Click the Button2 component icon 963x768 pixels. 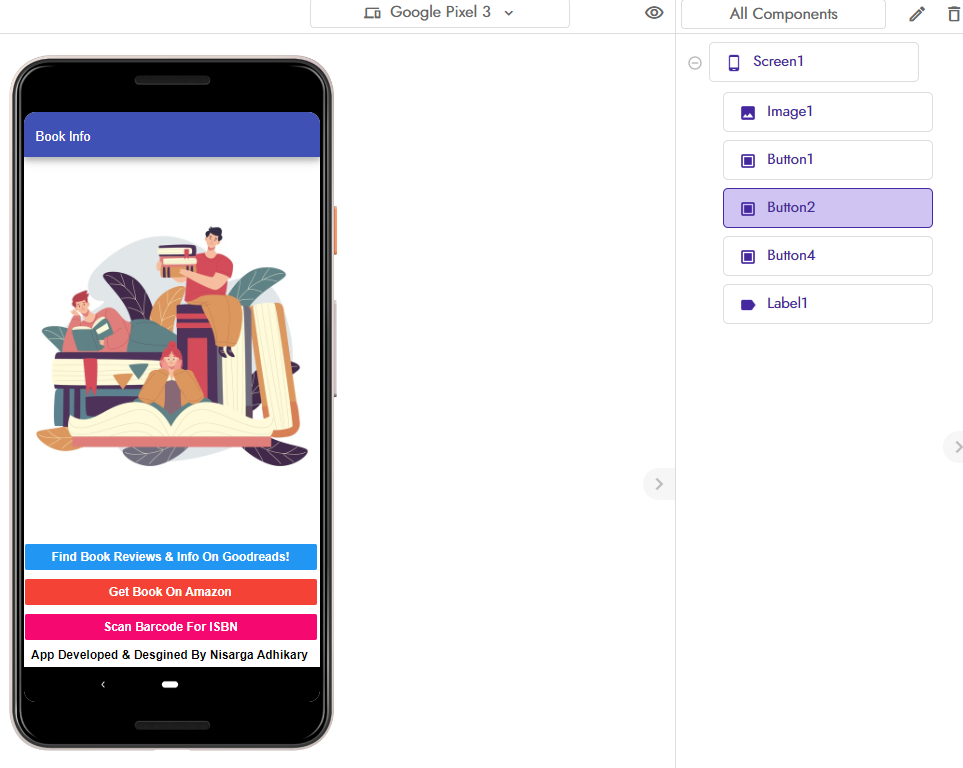pyautogui.click(x=747, y=208)
